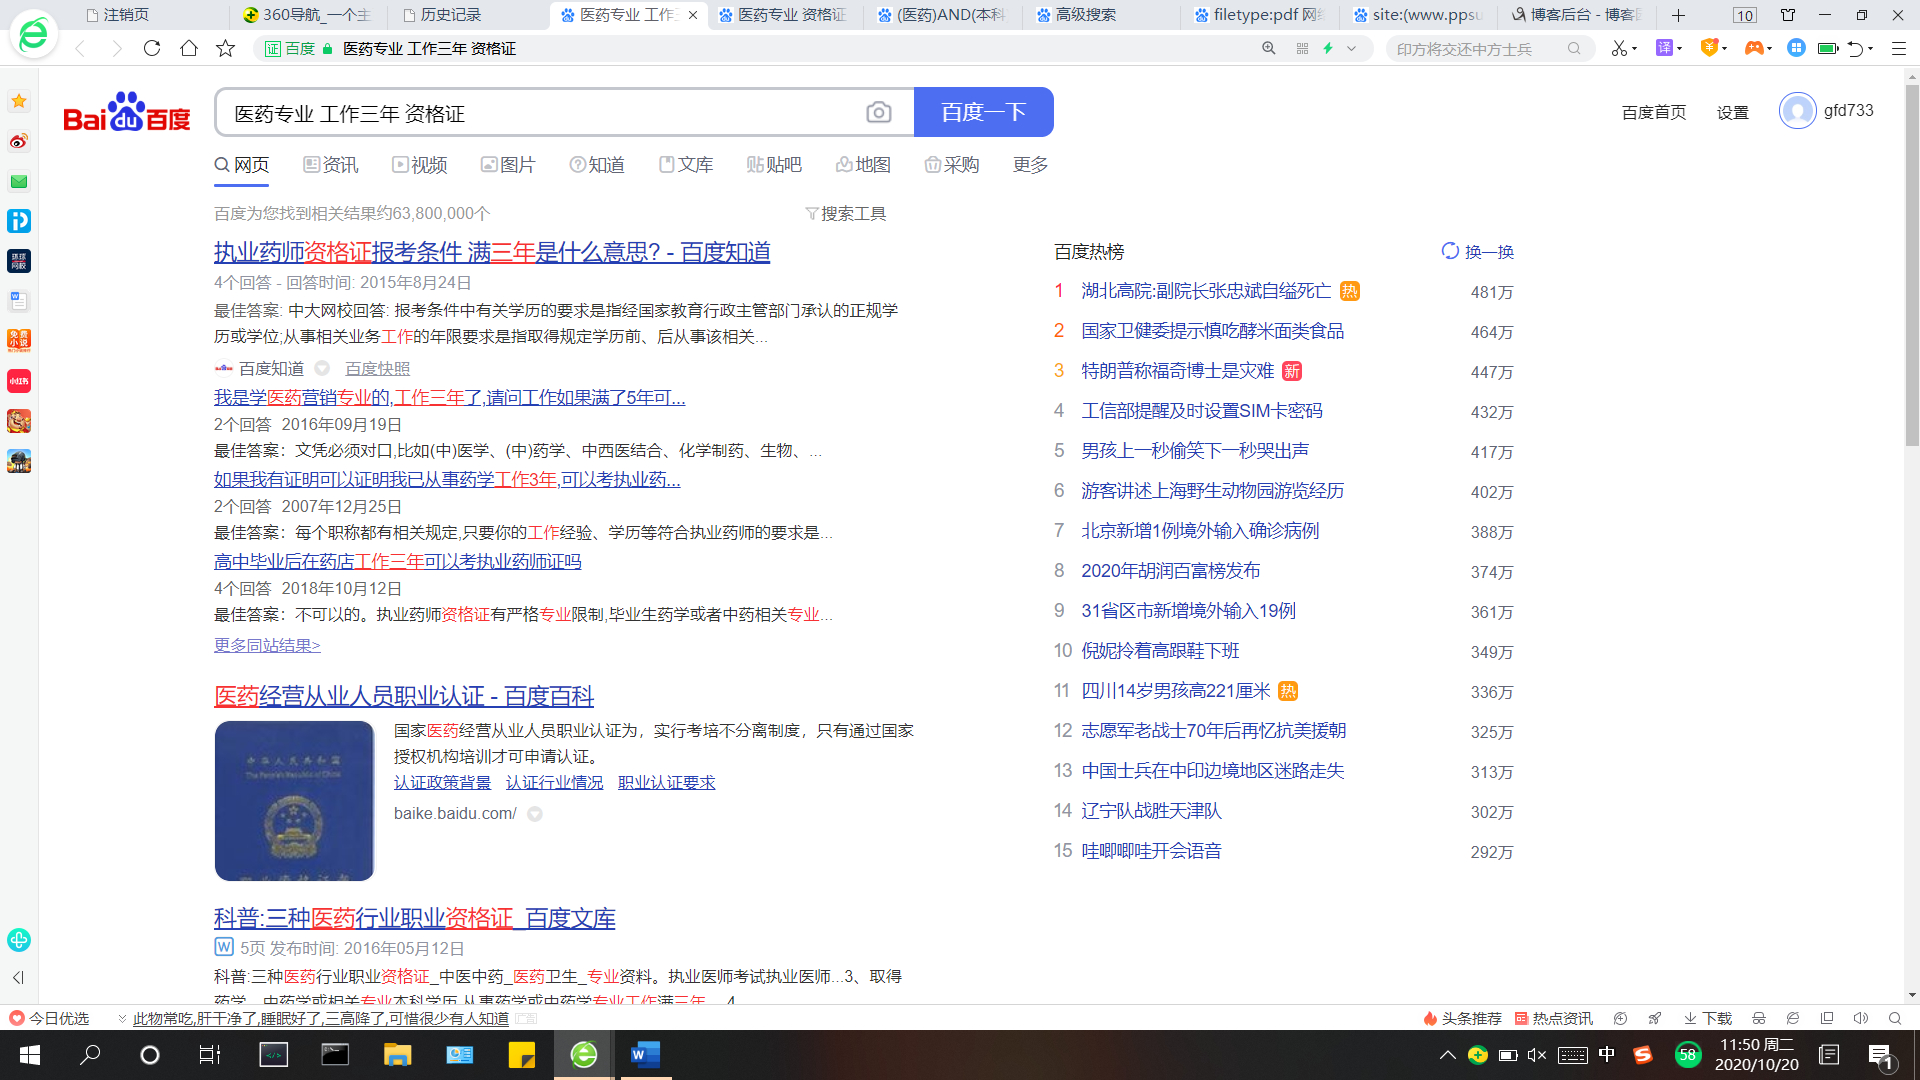Bookmark page with star icon
The image size is (1920, 1080).
pos(225,48)
